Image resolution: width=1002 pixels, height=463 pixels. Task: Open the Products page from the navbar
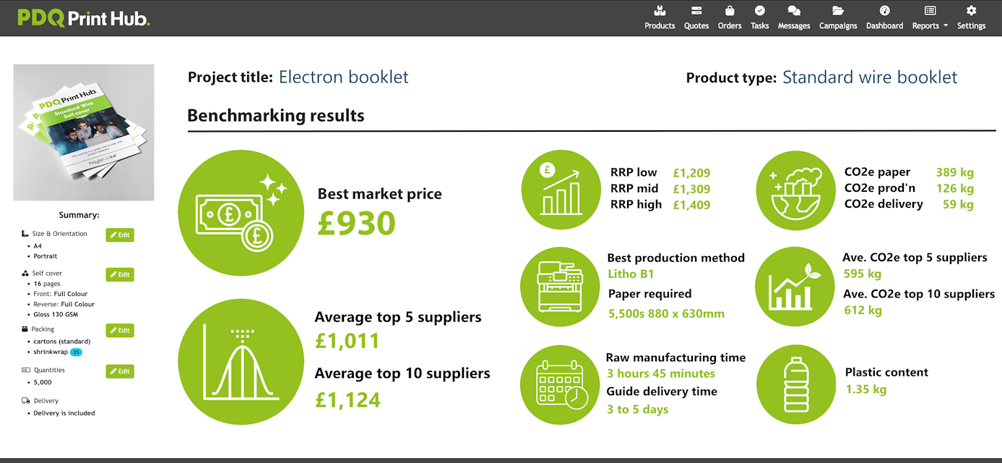pyautogui.click(x=659, y=18)
